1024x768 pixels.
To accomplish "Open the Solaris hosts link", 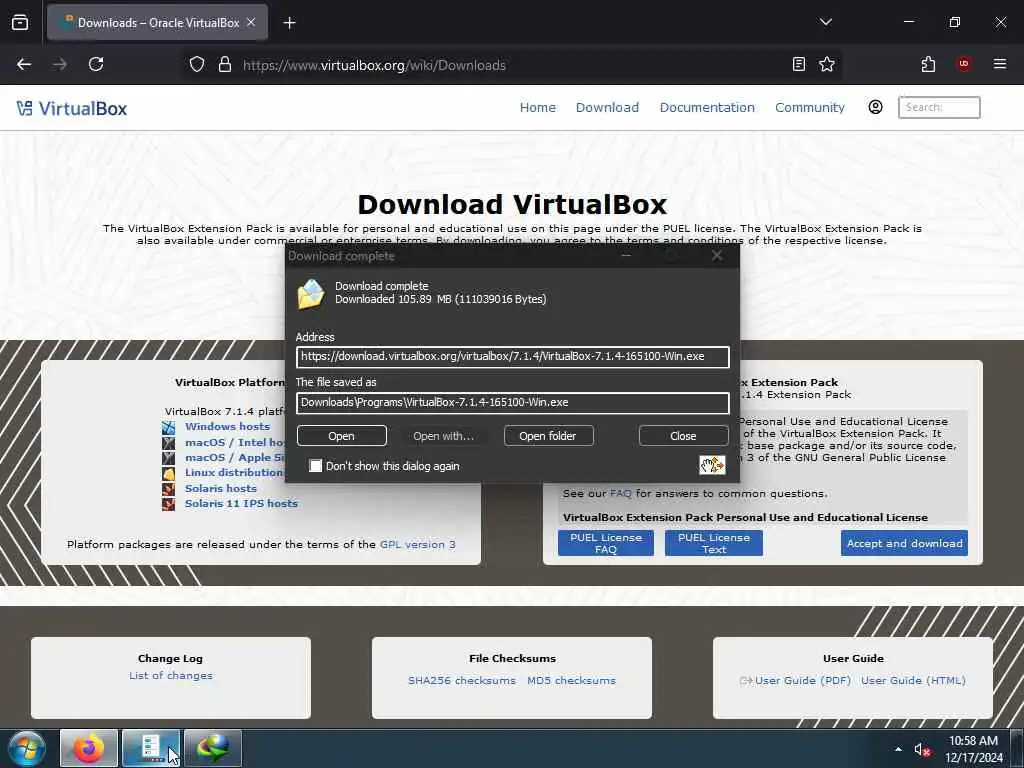I will (x=221, y=488).
